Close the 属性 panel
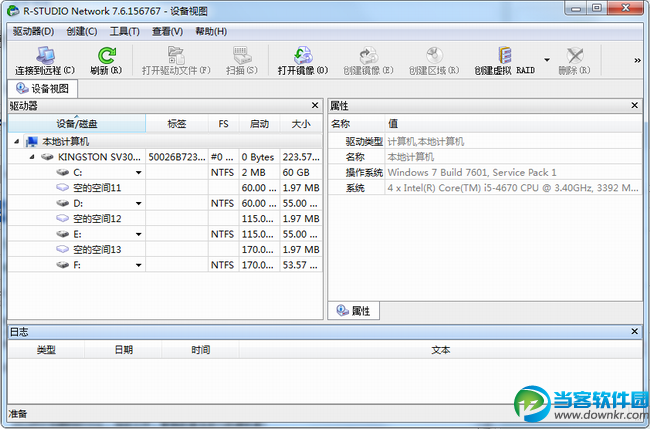 635,105
